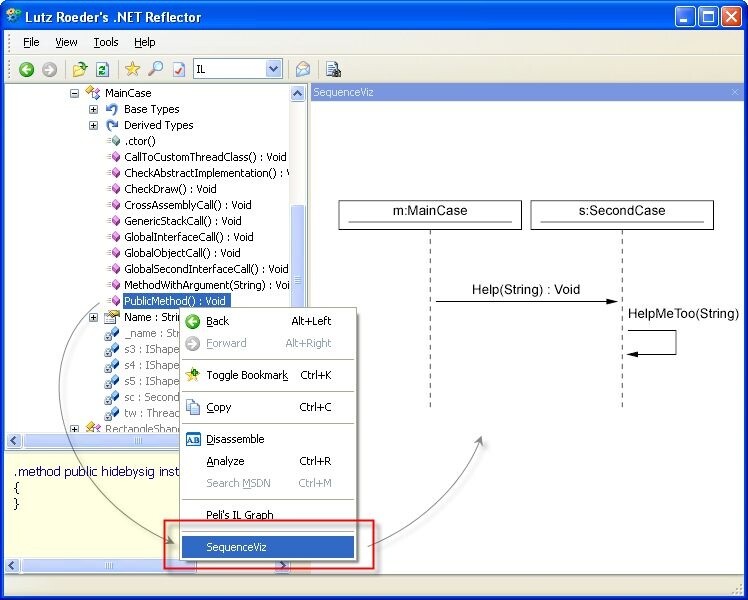748x600 pixels.
Task: Select GenericStackCall() : Void method
Action: click(183, 221)
